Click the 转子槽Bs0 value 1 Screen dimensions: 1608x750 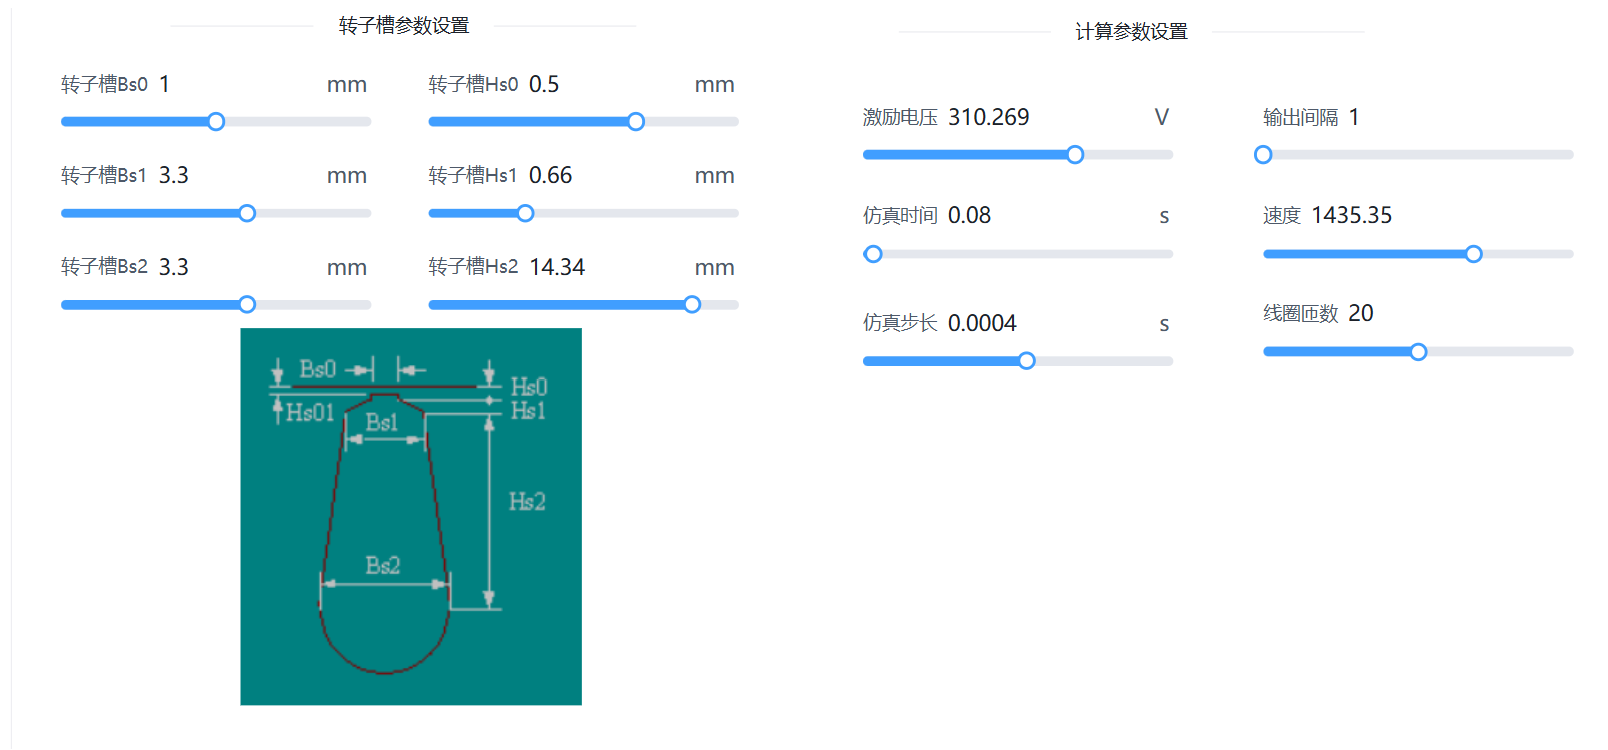tap(165, 84)
